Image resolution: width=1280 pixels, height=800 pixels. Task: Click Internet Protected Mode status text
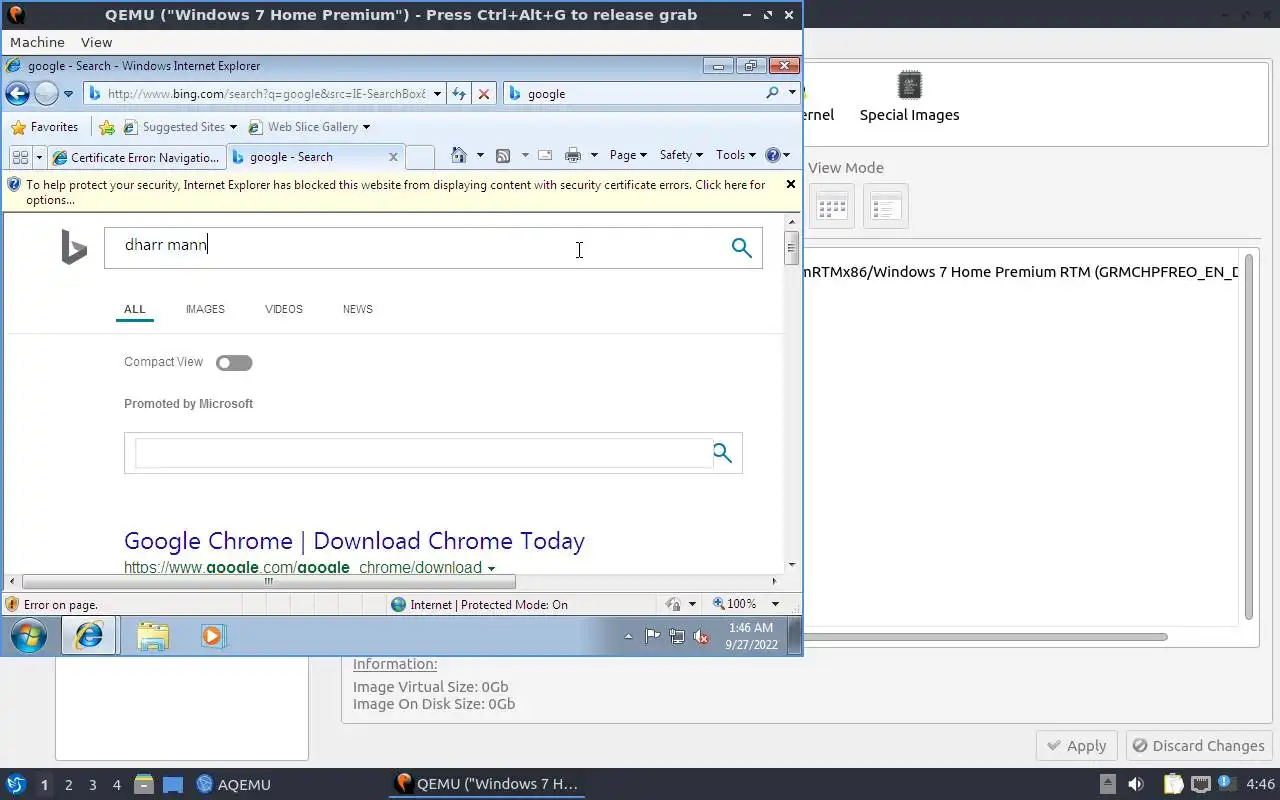pos(489,604)
